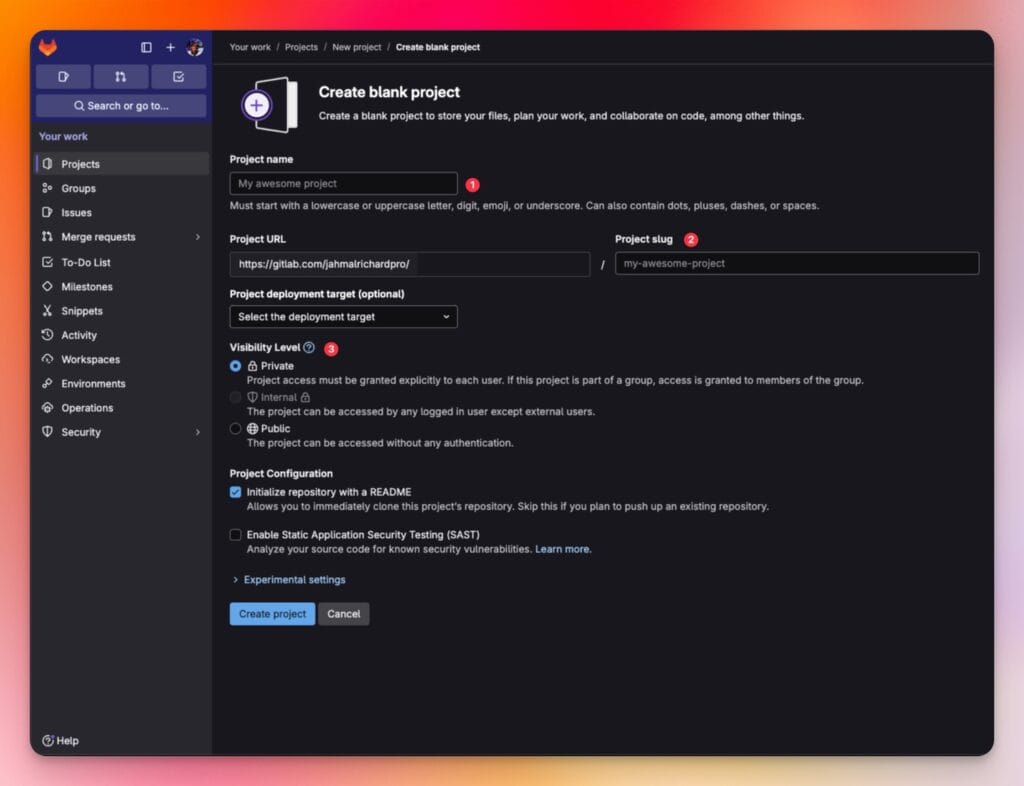1024x786 pixels.
Task: Click the Public globe icon
Action: click(x=253, y=429)
